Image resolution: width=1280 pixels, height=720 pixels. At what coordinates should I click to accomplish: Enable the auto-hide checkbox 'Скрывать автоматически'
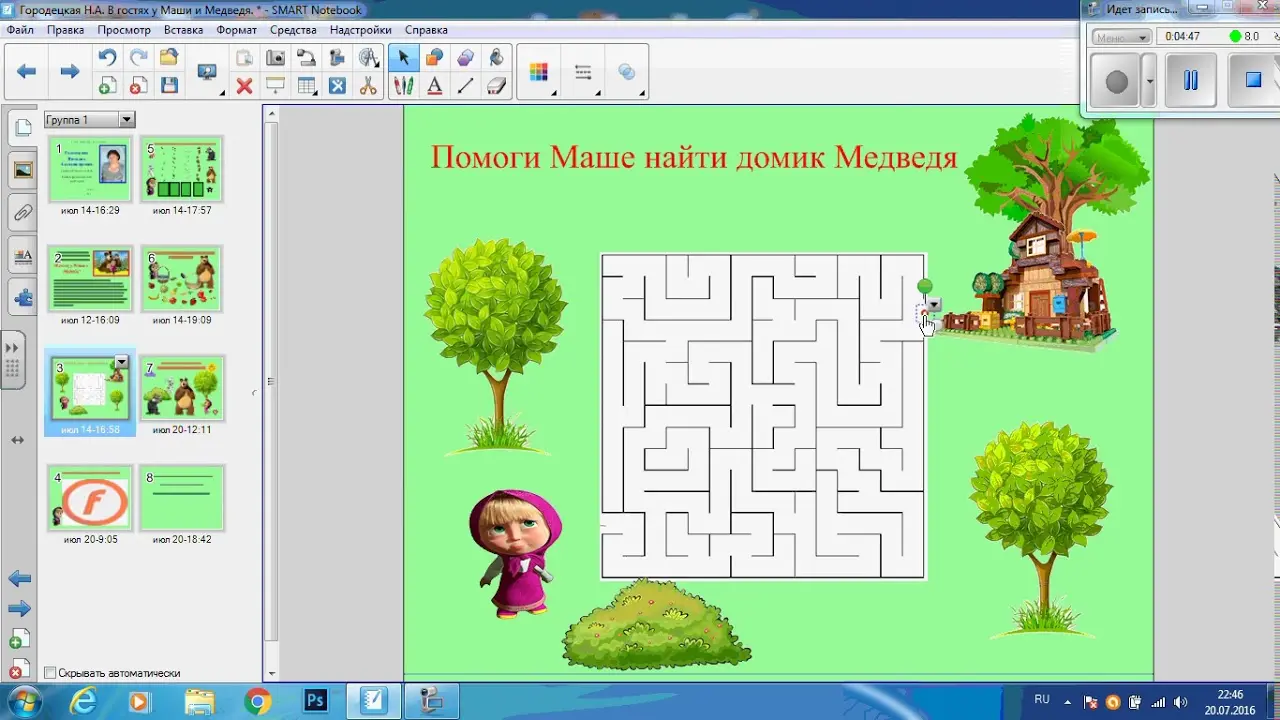(50, 673)
